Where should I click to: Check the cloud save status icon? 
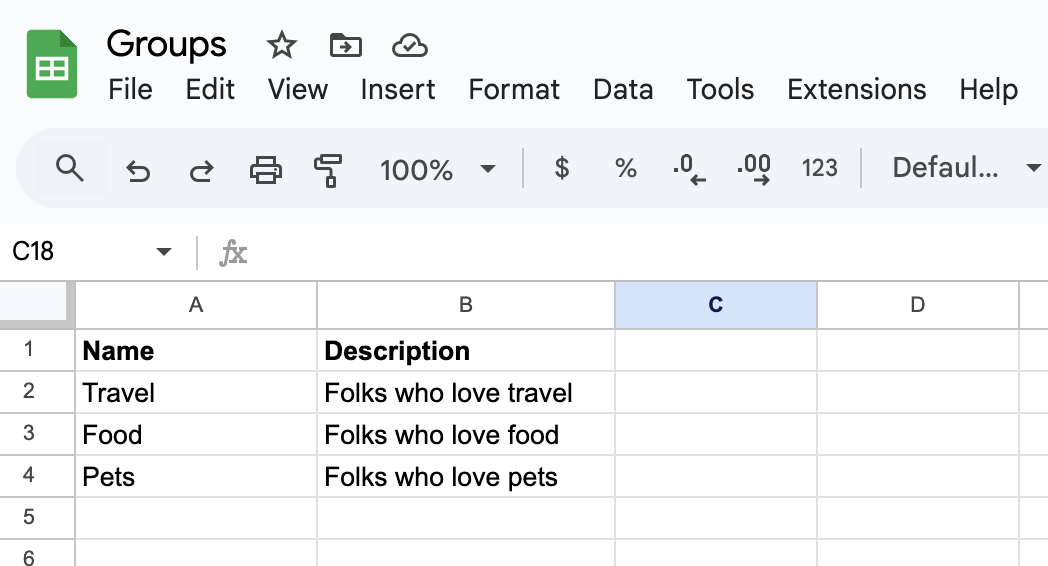[410, 45]
